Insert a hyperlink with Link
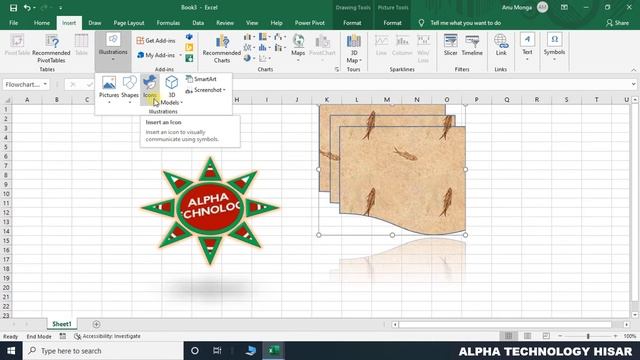640x360 pixels. pos(501,45)
